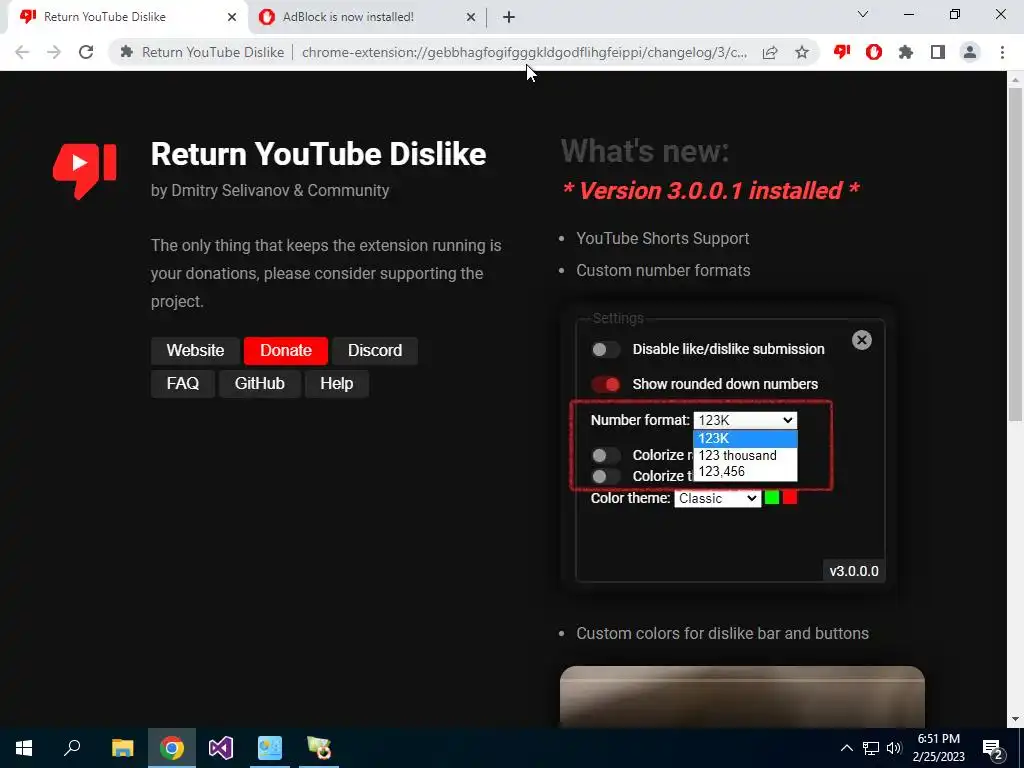Reload the current page
The width and height of the screenshot is (1024, 768).
tap(86, 52)
